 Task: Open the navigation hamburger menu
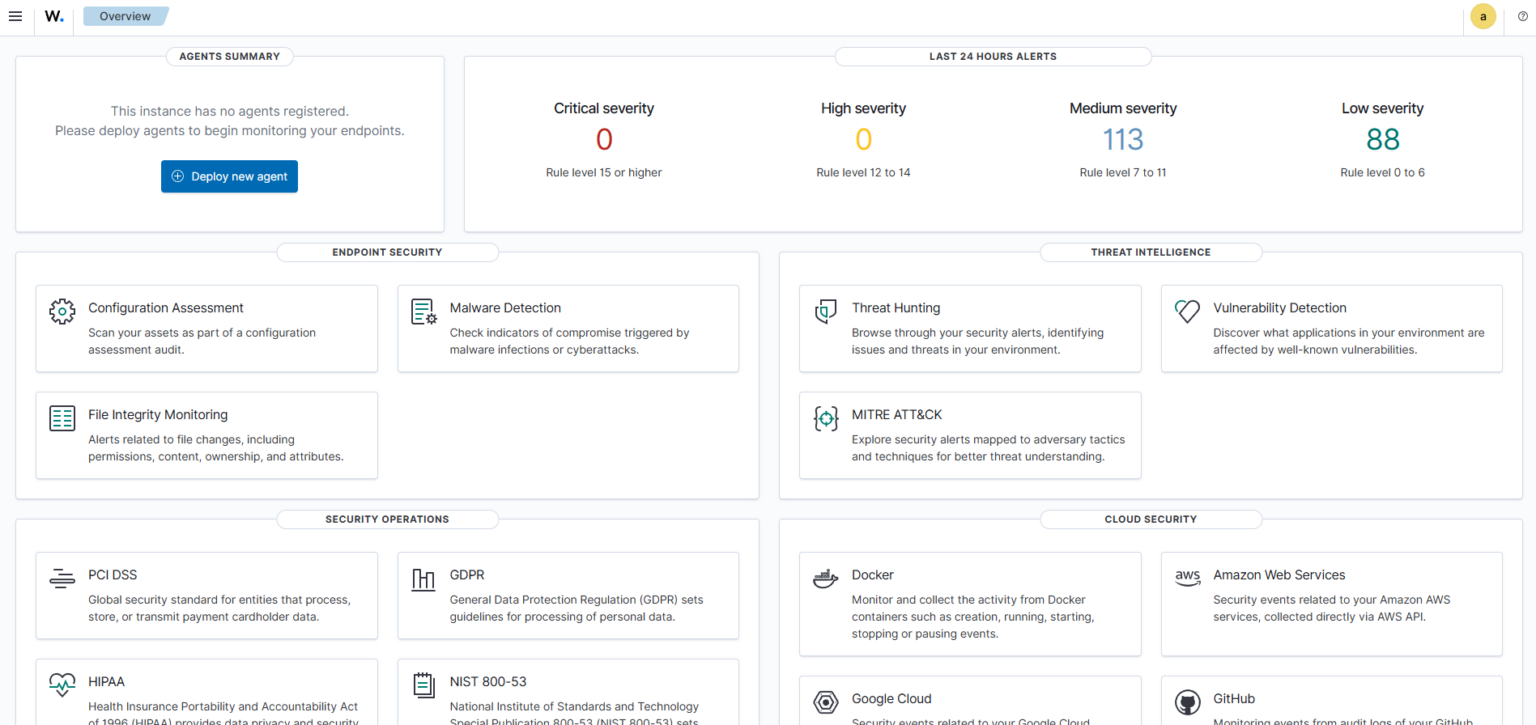pyautogui.click(x=15, y=15)
